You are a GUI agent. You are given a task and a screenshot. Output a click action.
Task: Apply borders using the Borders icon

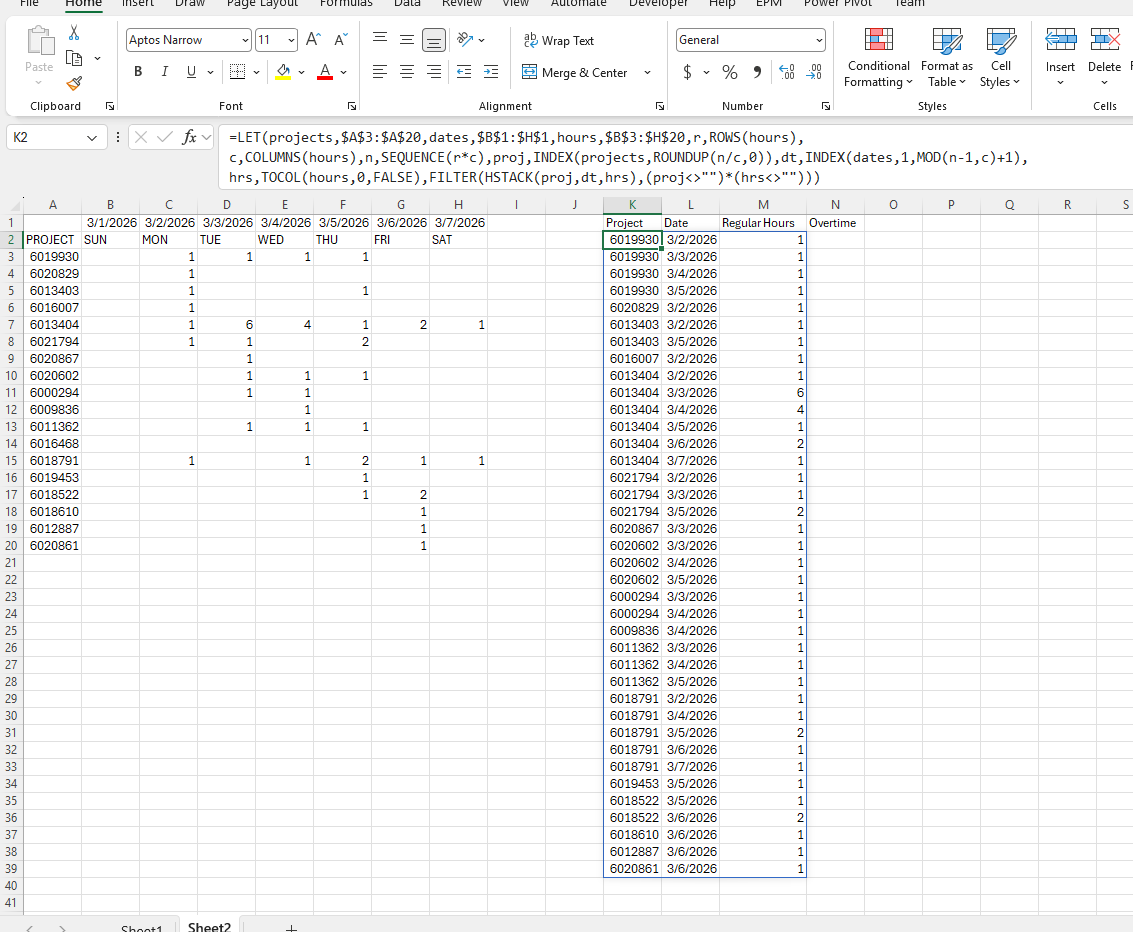coord(237,72)
